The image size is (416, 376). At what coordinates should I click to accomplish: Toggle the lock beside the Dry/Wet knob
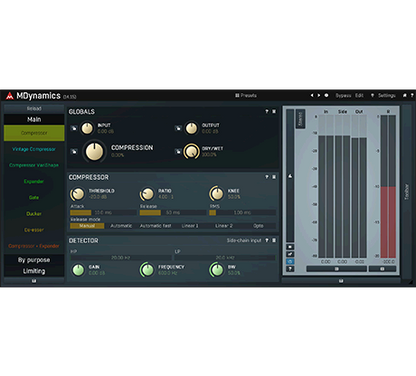click(x=178, y=152)
